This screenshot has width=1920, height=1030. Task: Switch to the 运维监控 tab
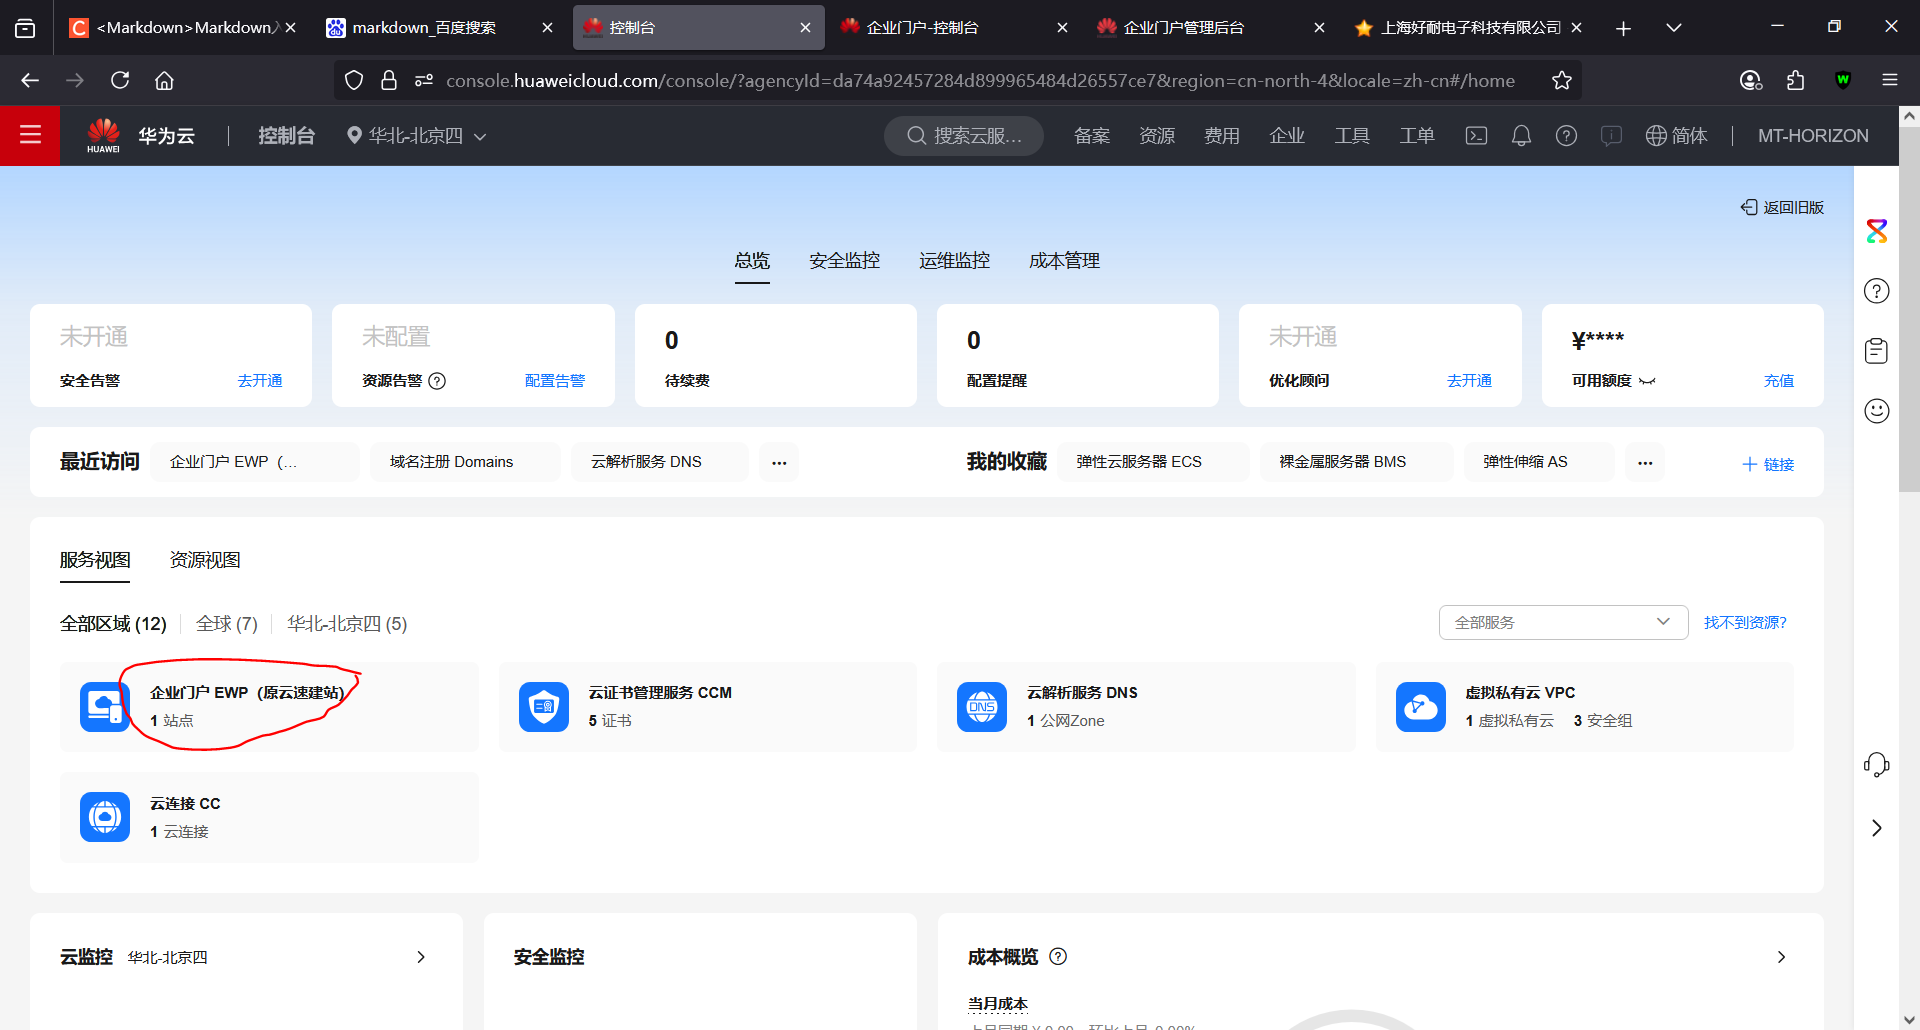(954, 261)
